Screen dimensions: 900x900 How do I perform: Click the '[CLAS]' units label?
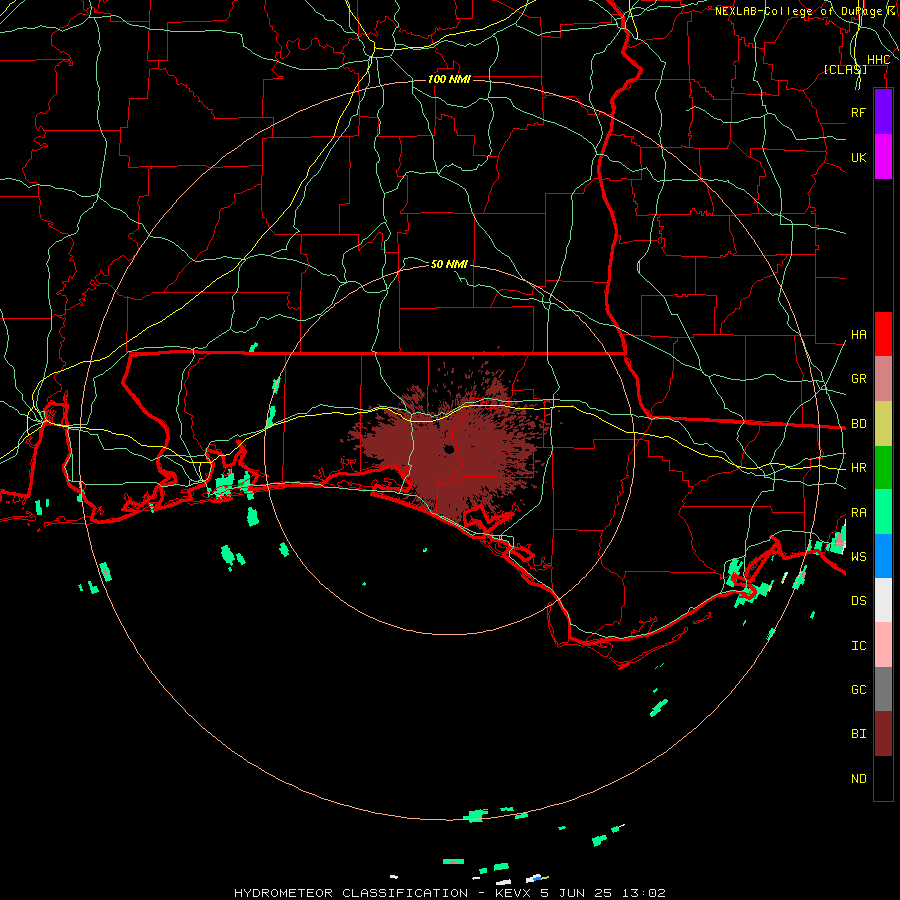pyautogui.click(x=845, y=69)
